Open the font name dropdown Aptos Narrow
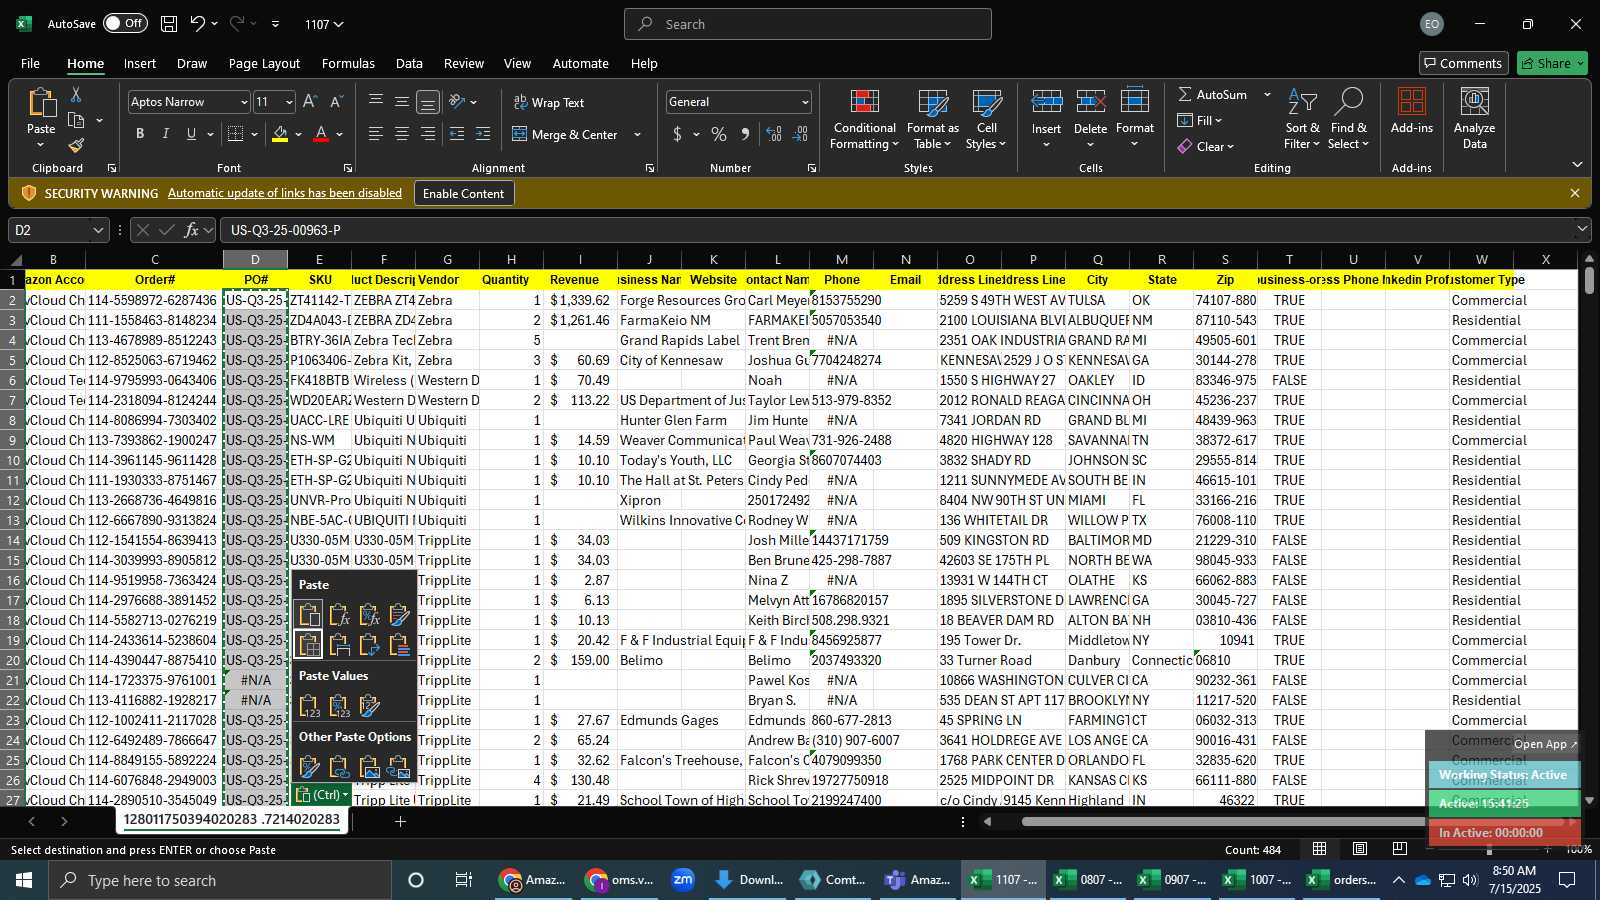1600x900 pixels. [x=243, y=102]
